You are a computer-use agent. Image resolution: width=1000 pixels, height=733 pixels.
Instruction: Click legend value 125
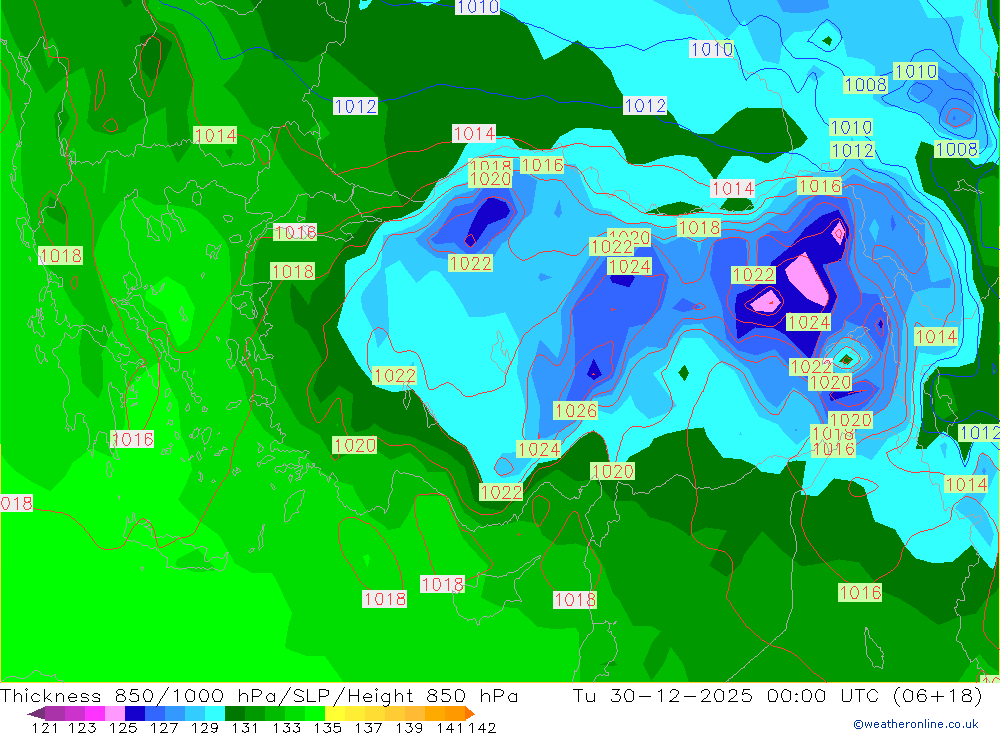[123, 728]
